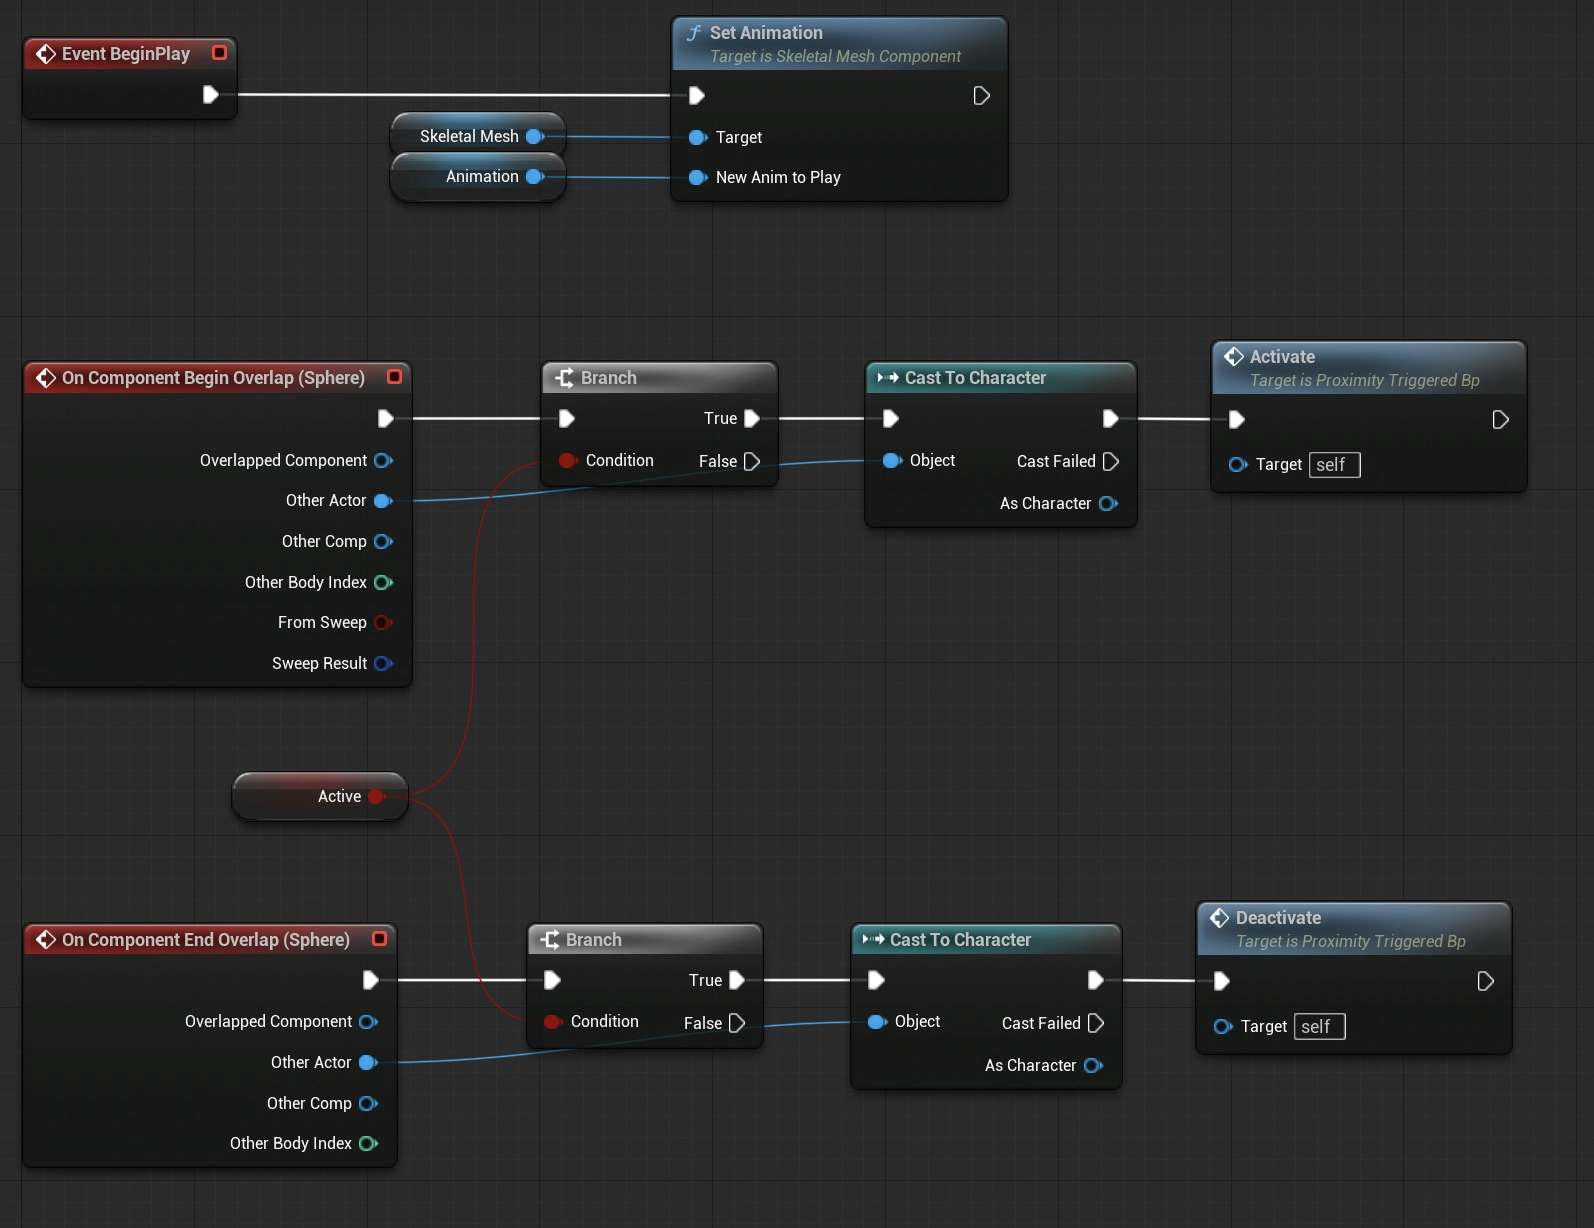Select the On Component End Overlap (Sphere) header
The height and width of the screenshot is (1228, 1594).
pos(205,940)
